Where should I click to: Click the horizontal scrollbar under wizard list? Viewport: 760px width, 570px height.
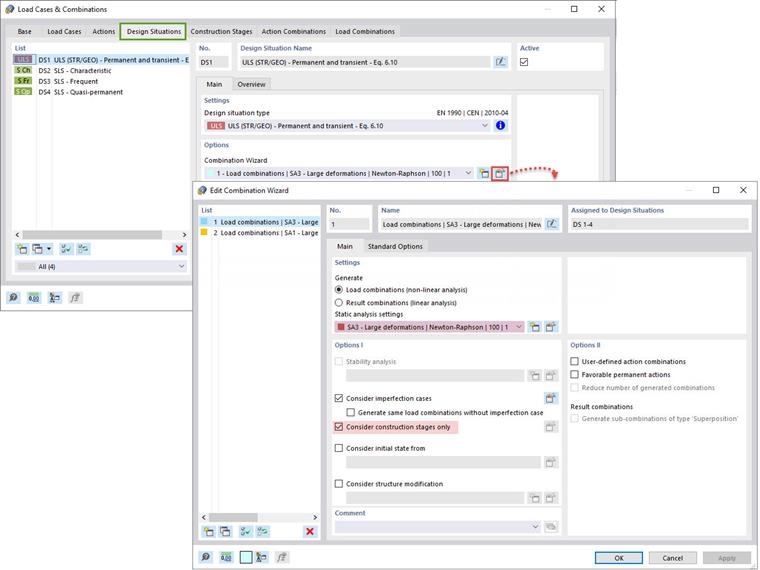234,517
